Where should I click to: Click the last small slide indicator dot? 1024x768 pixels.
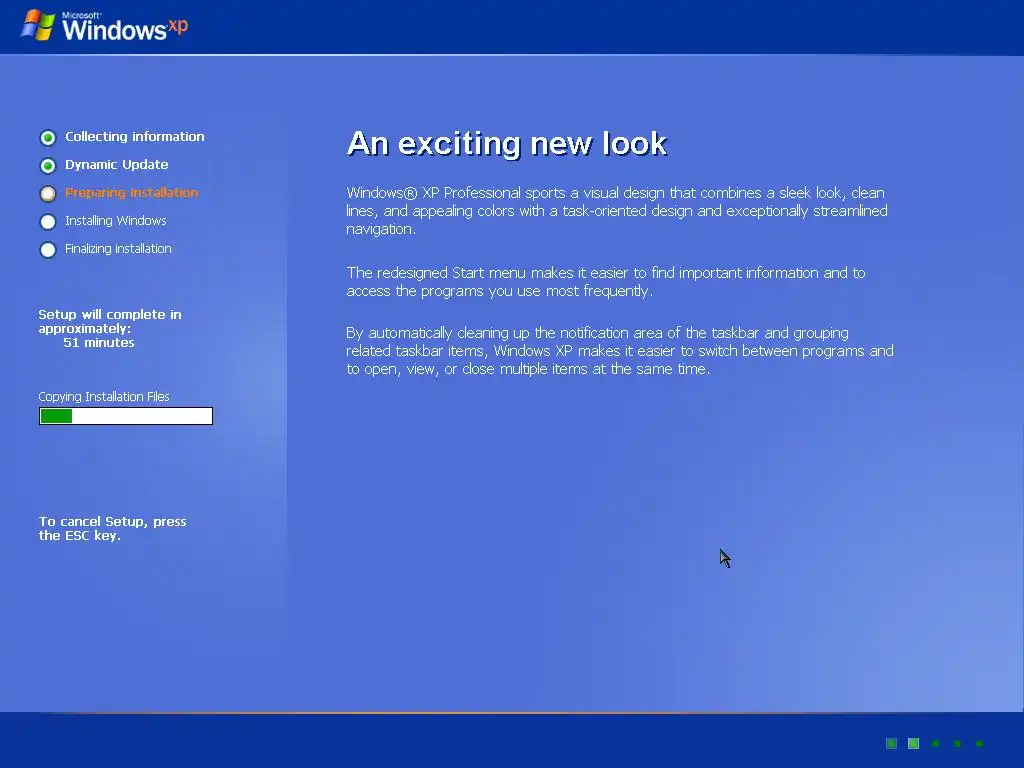coord(979,743)
